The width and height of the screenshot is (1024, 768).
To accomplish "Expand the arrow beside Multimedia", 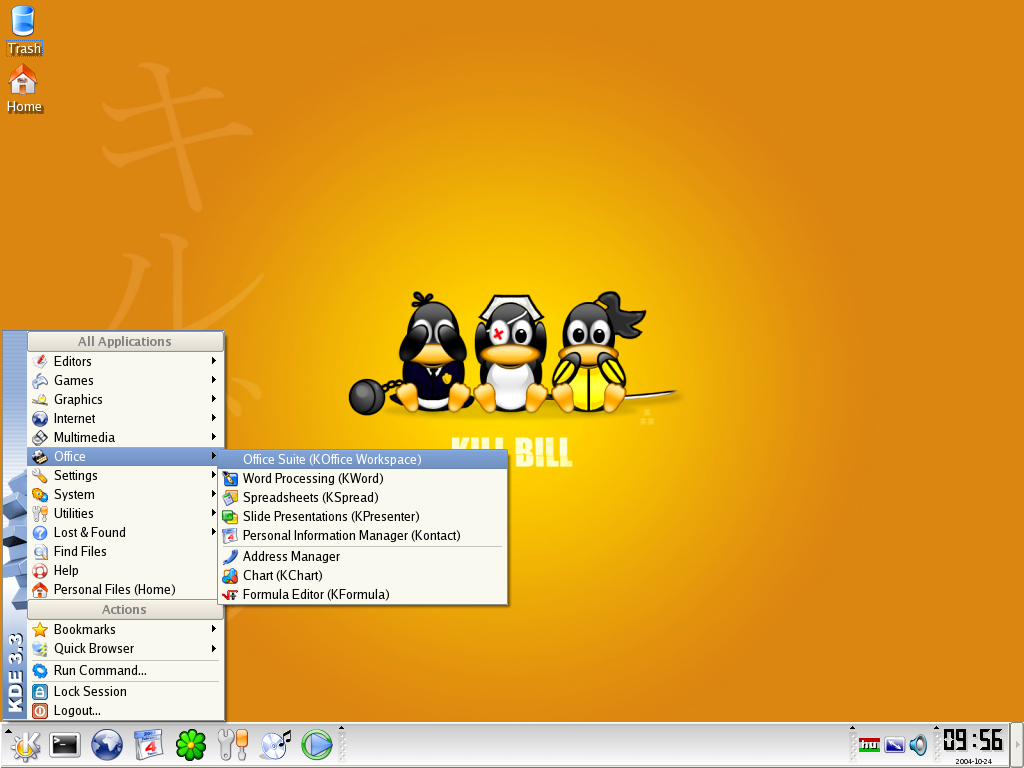I will coord(214,436).
